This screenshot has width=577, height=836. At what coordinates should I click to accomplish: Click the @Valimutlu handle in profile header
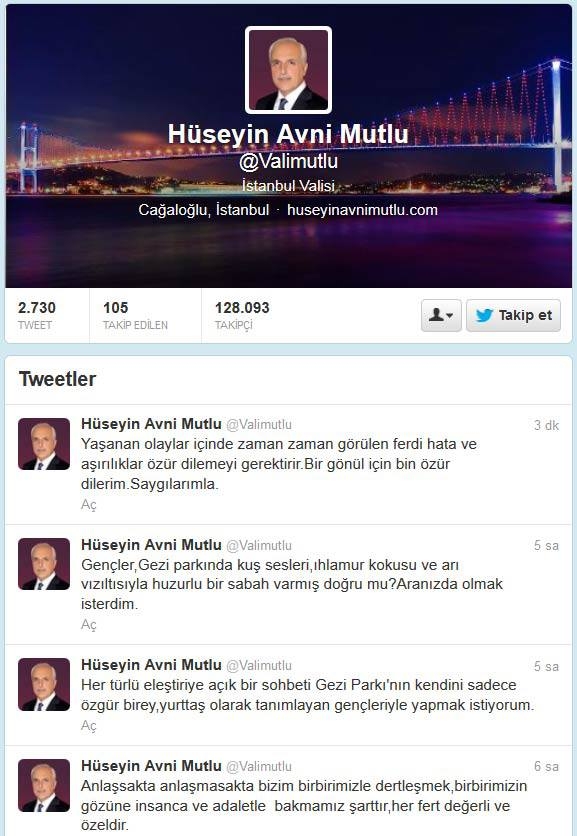[288, 161]
